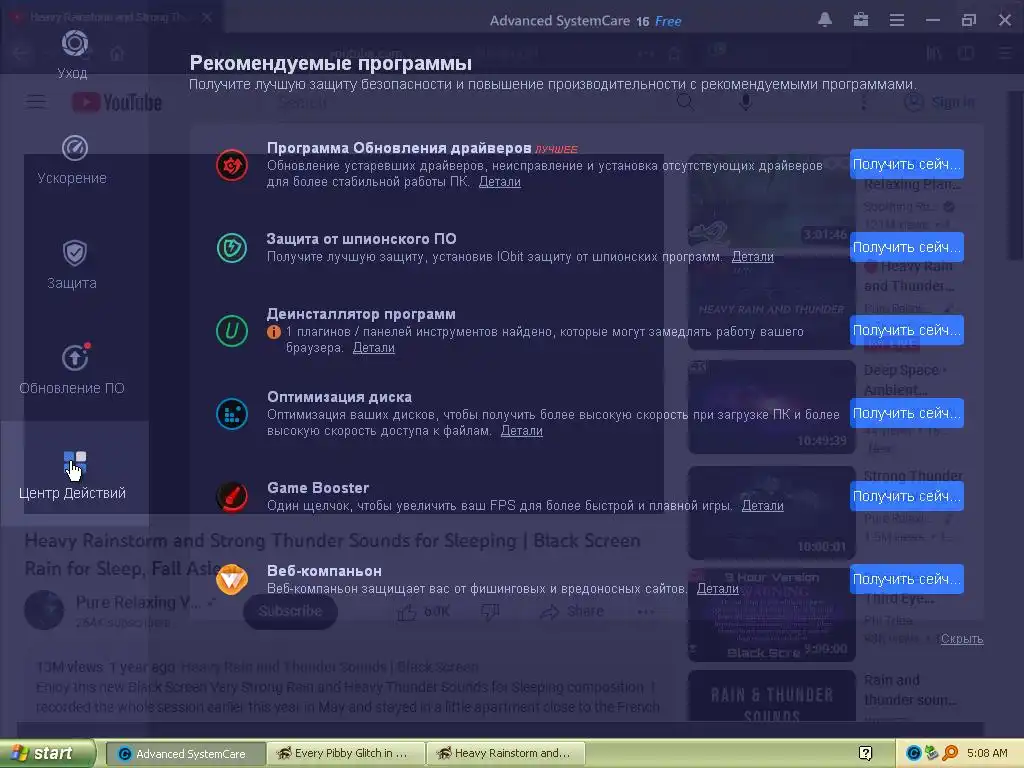Get the Оптимизация диска program now
1024x768 pixels.
coord(906,413)
